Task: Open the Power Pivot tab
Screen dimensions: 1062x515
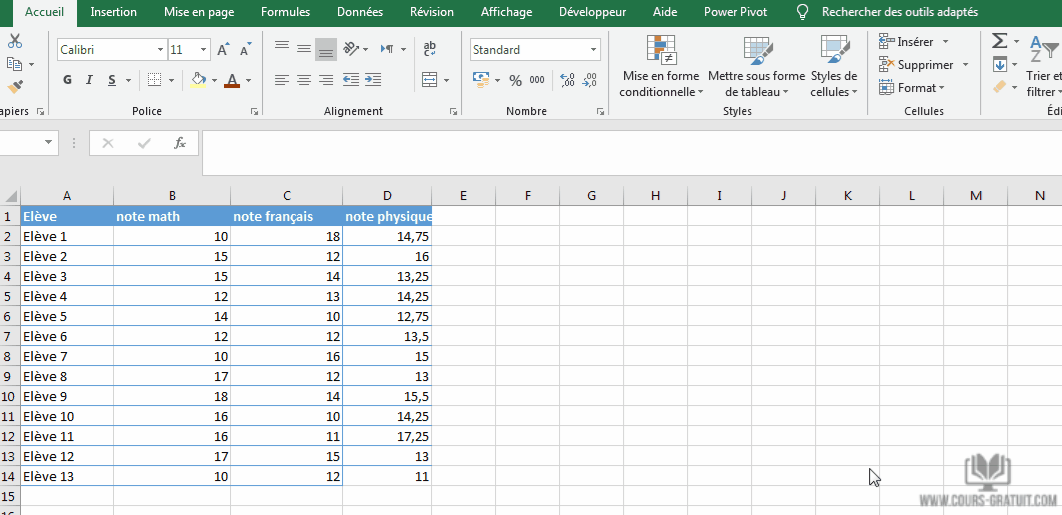Action: (x=736, y=12)
